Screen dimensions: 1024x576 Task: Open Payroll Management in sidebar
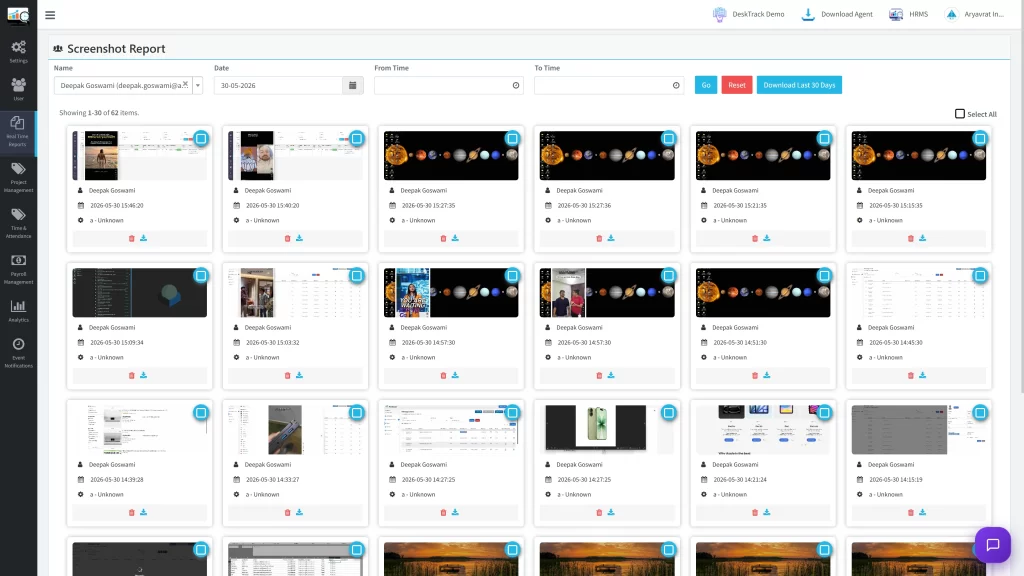(x=18, y=268)
